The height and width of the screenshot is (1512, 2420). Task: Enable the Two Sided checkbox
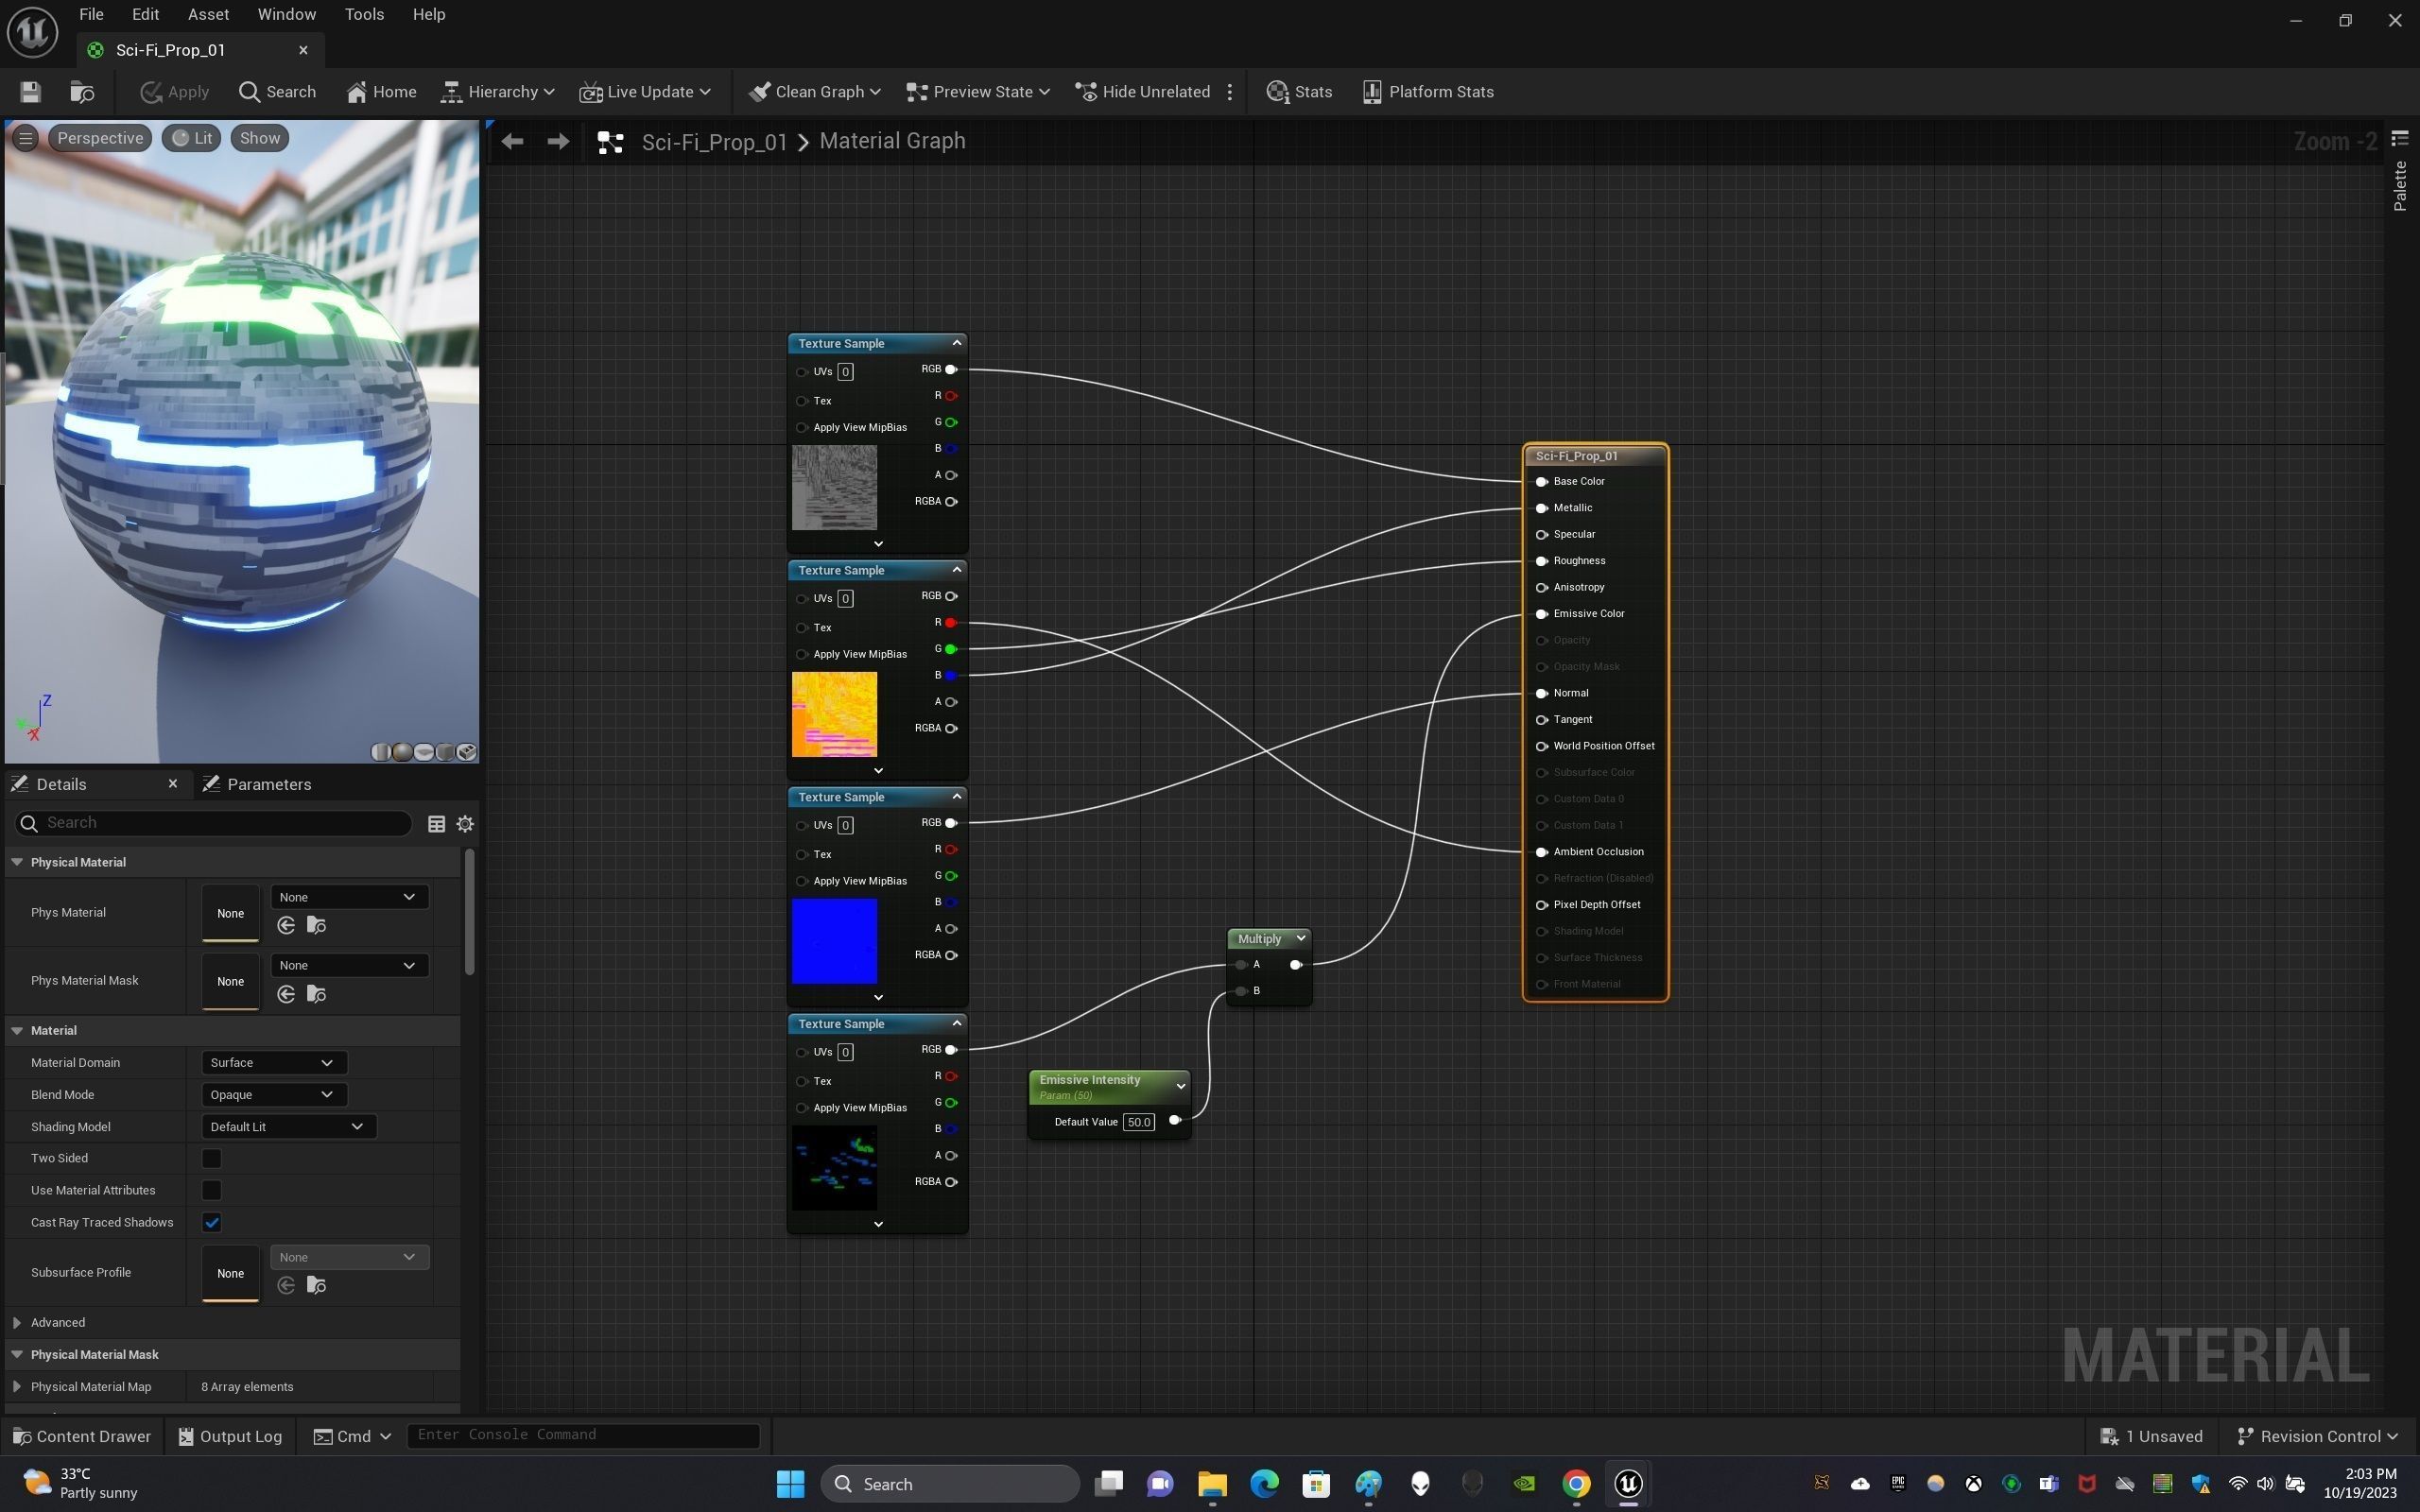211,1158
